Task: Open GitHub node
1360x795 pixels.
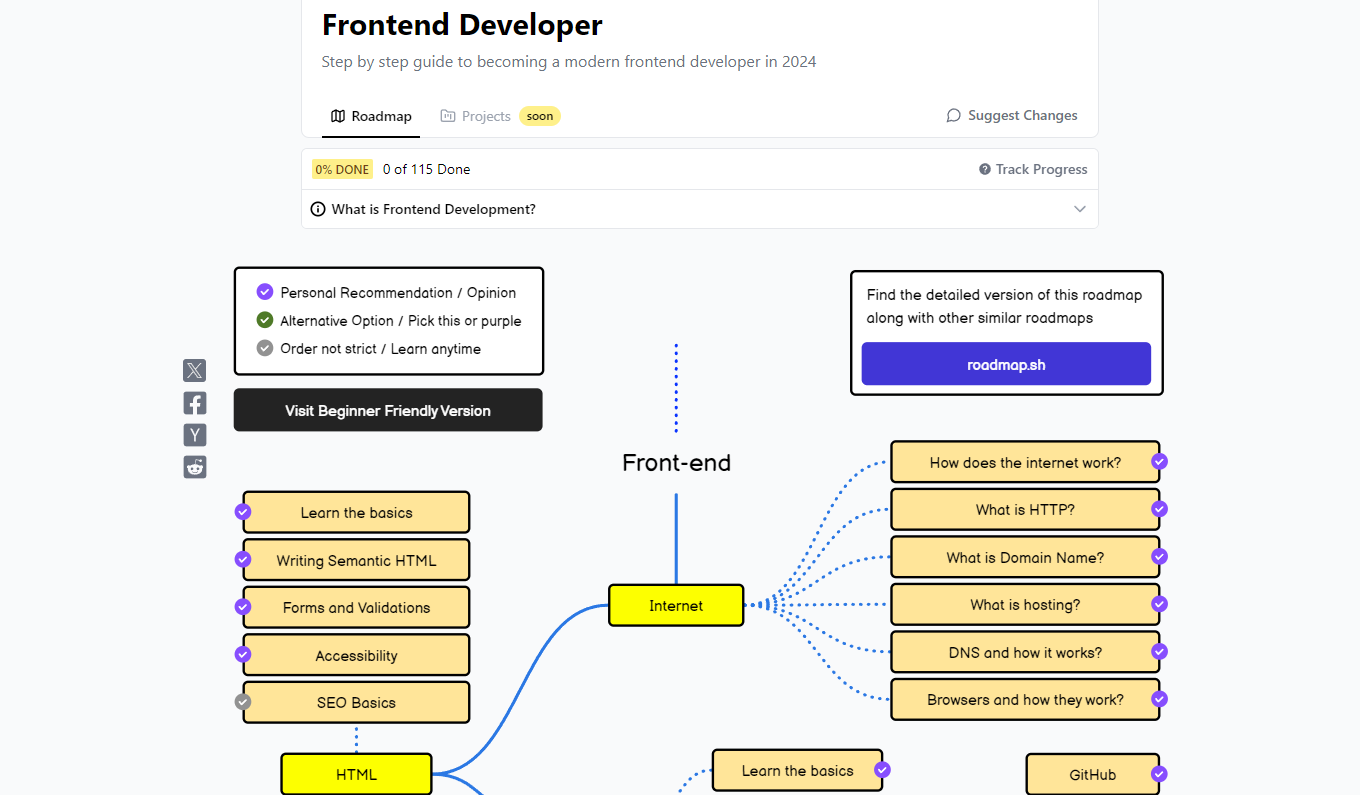Action: [1092, 774]
